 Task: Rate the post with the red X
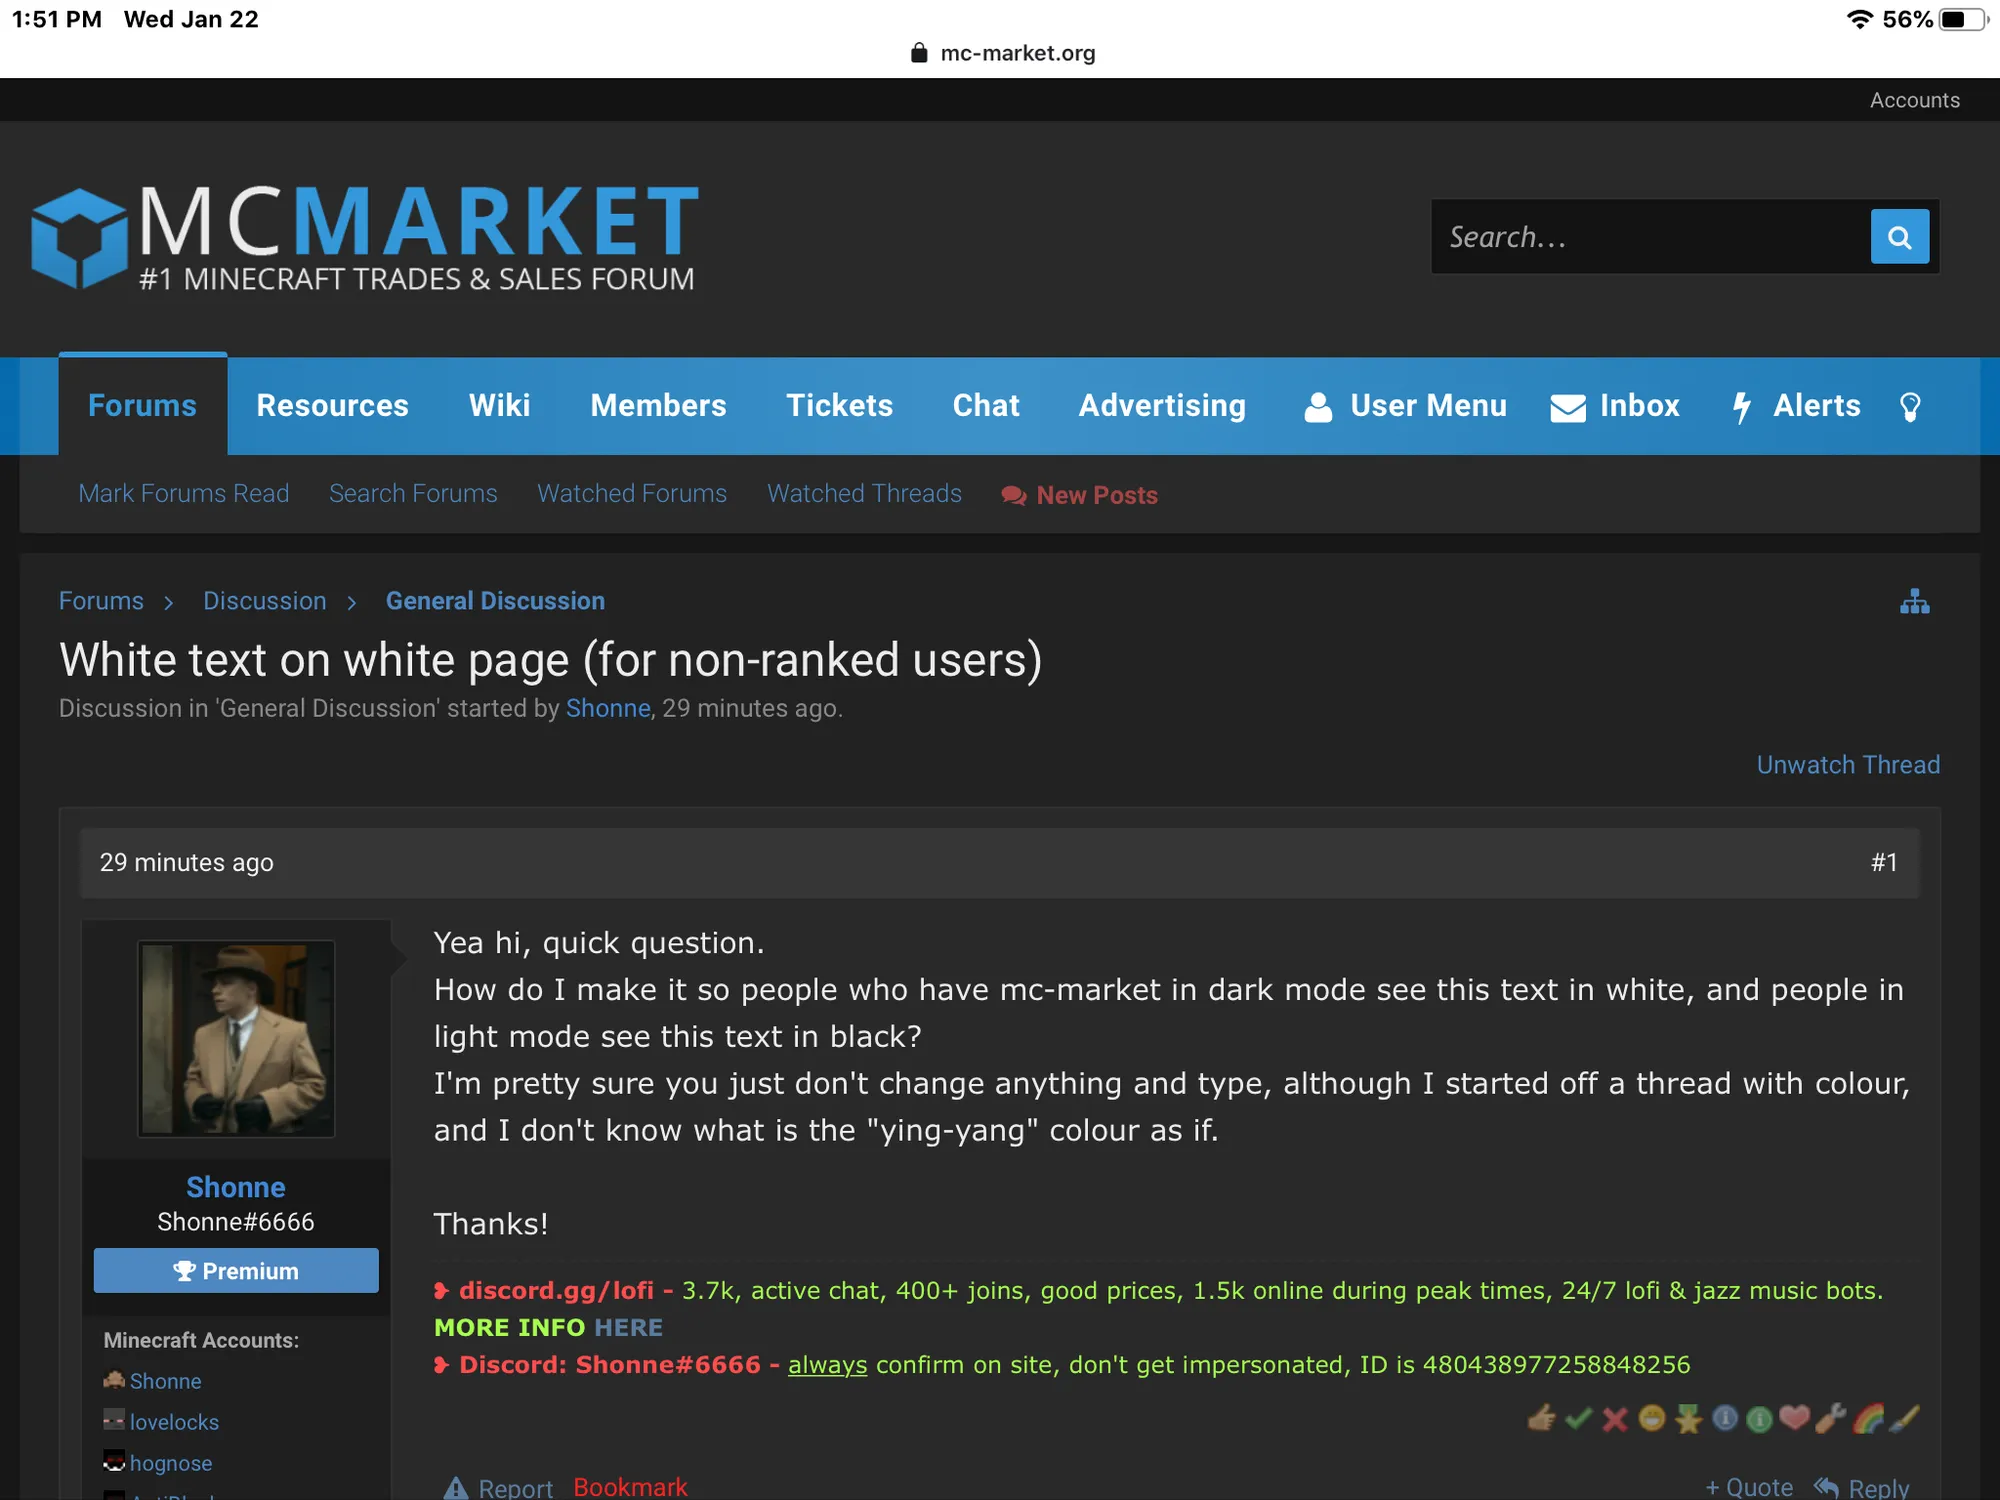click(x=1614, y=1418)
